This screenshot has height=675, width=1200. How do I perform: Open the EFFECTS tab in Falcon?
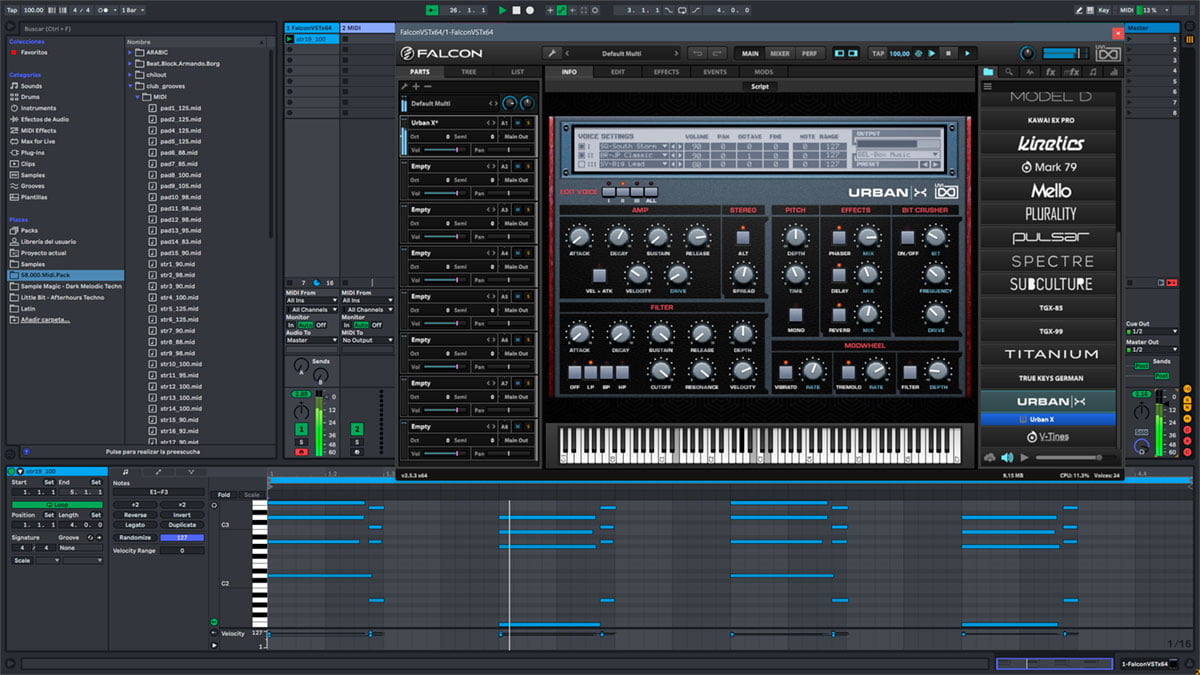(666, 72)
